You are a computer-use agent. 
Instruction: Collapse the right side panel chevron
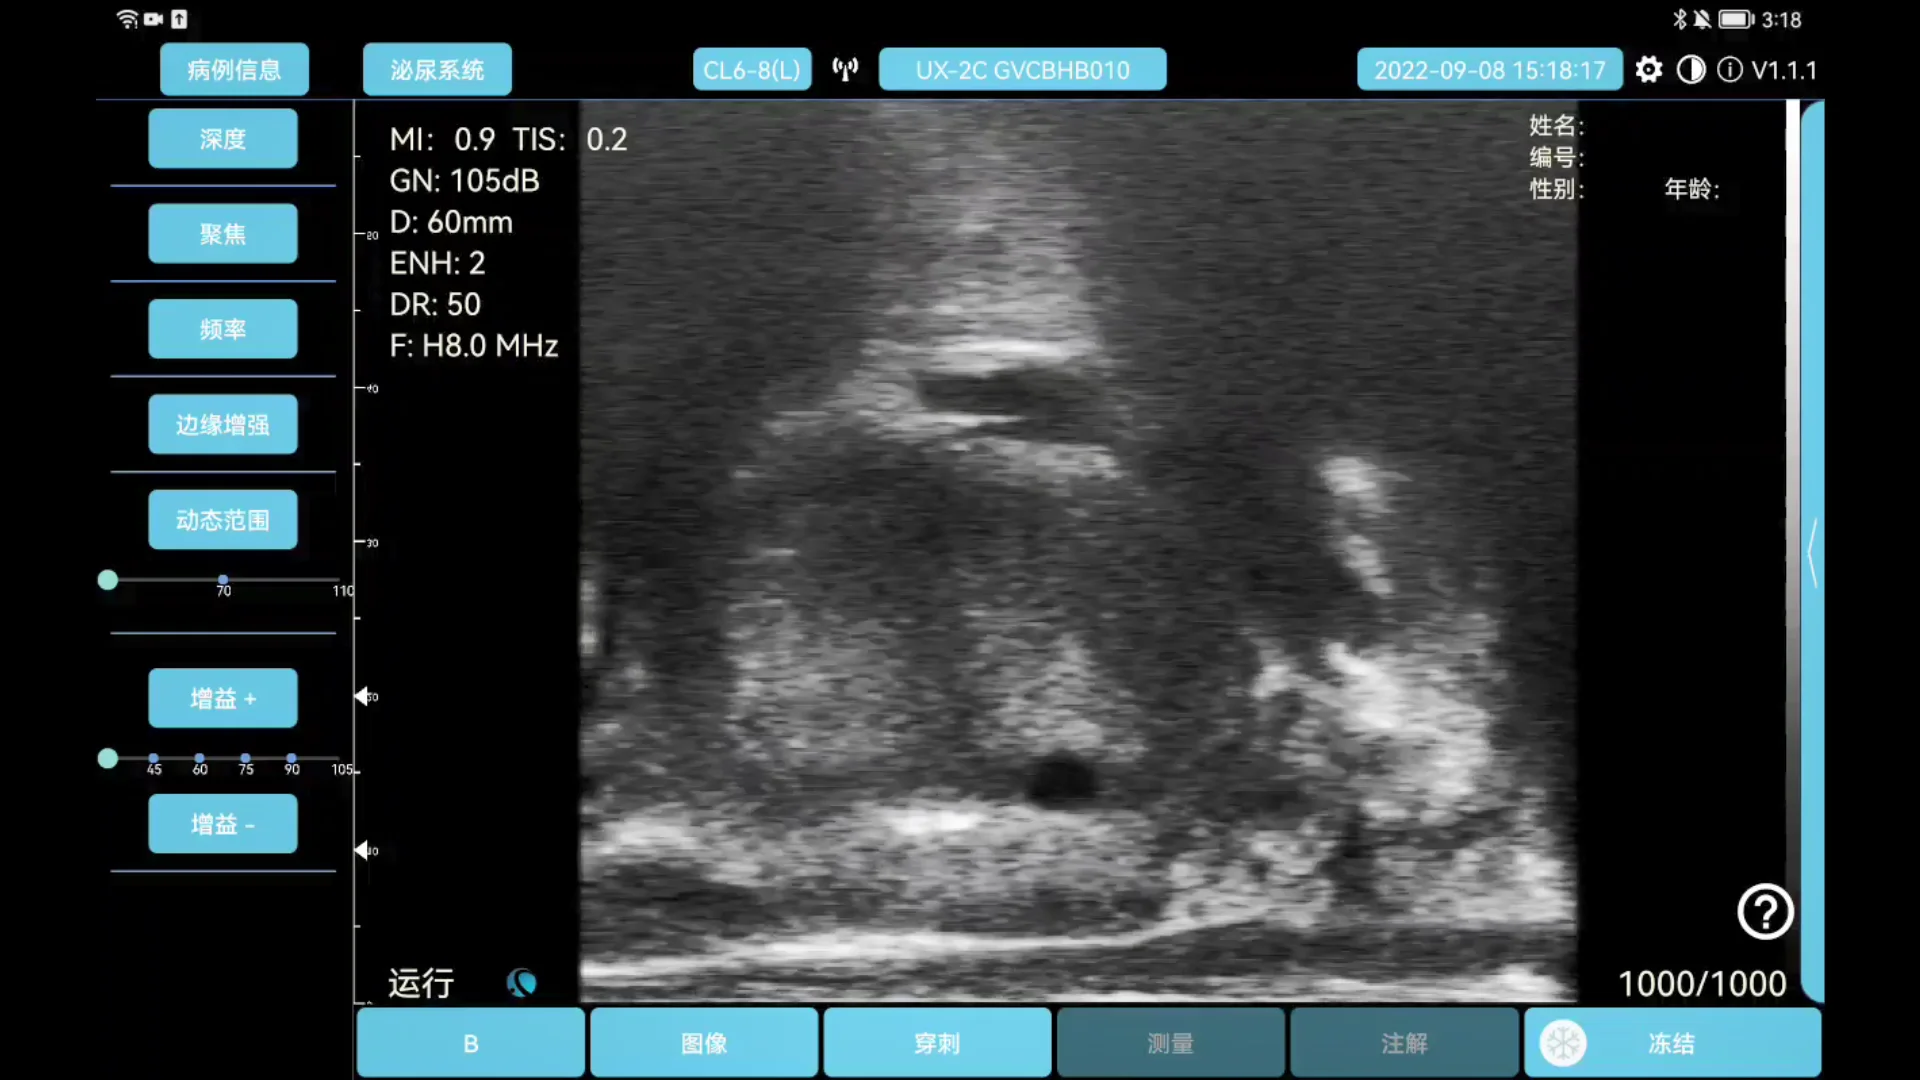click(1812, 553)
